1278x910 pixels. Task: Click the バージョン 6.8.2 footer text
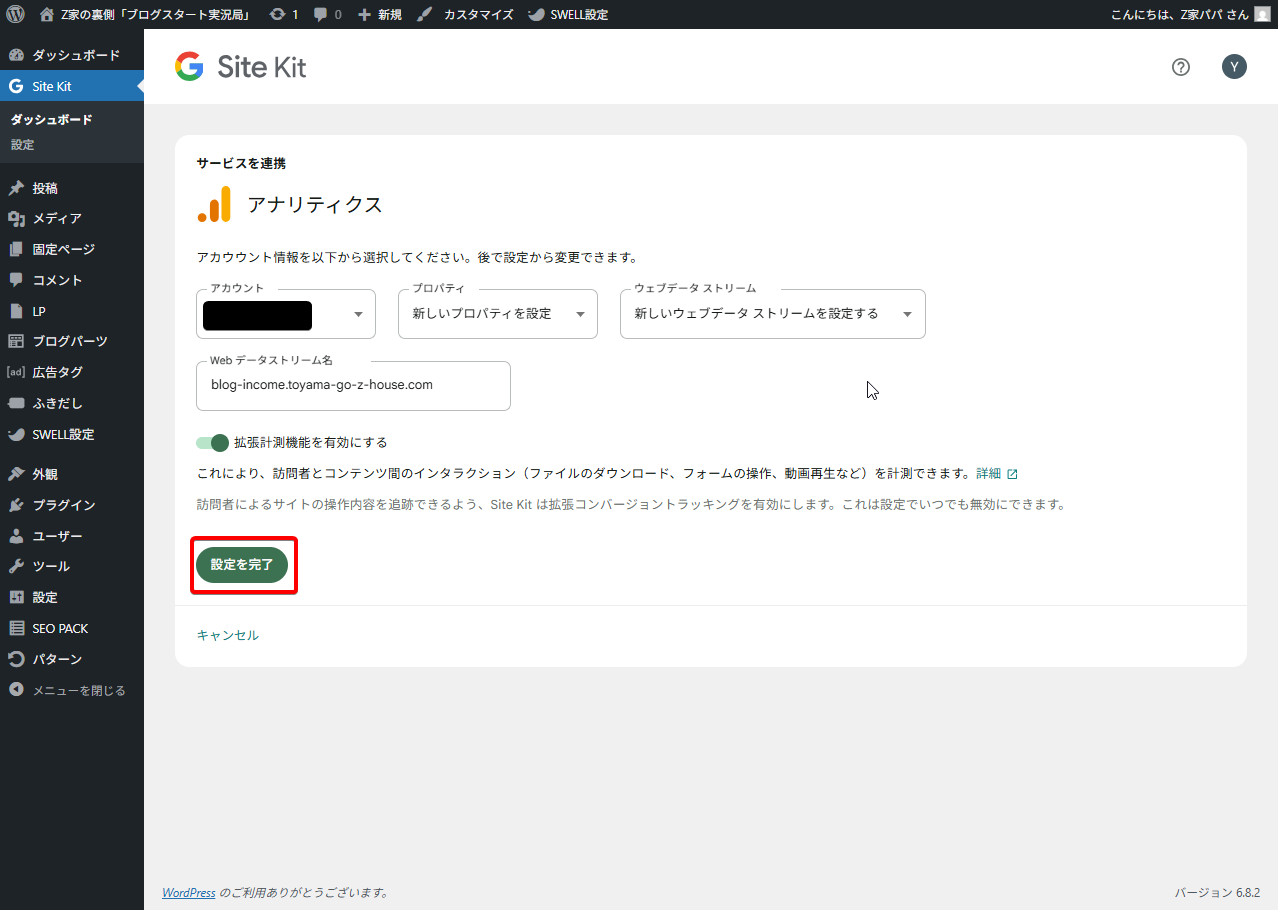(x=1217, y=892)
